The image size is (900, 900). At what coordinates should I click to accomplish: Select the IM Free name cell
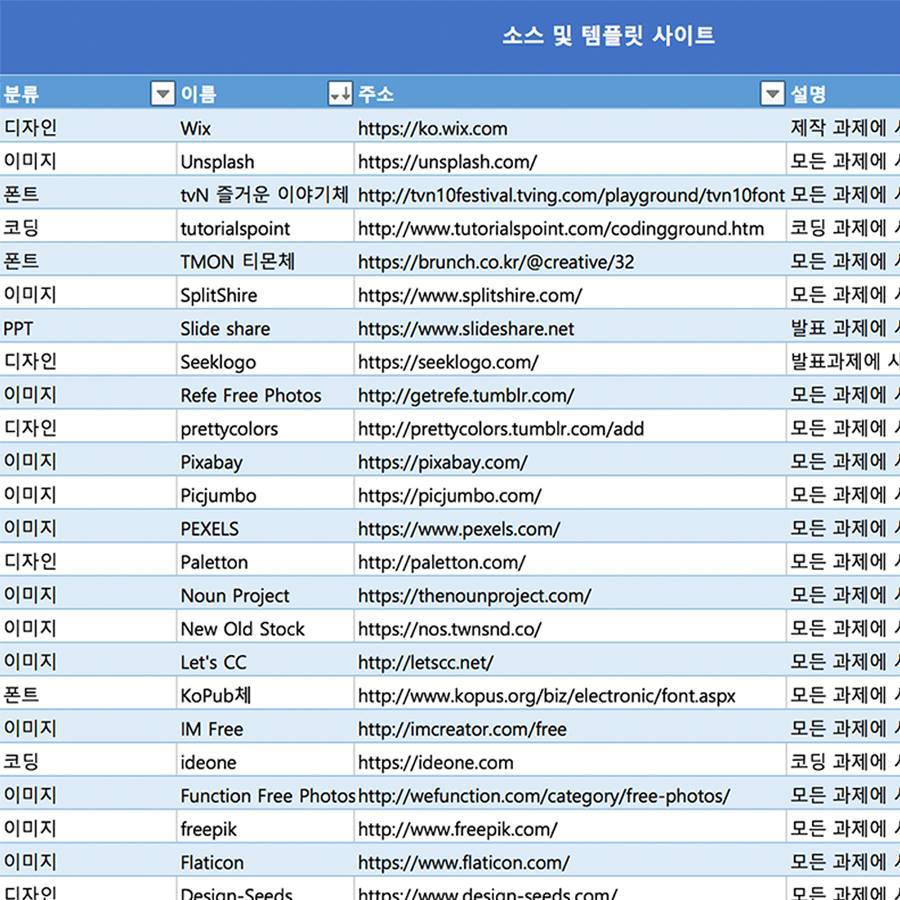point(265,728)
